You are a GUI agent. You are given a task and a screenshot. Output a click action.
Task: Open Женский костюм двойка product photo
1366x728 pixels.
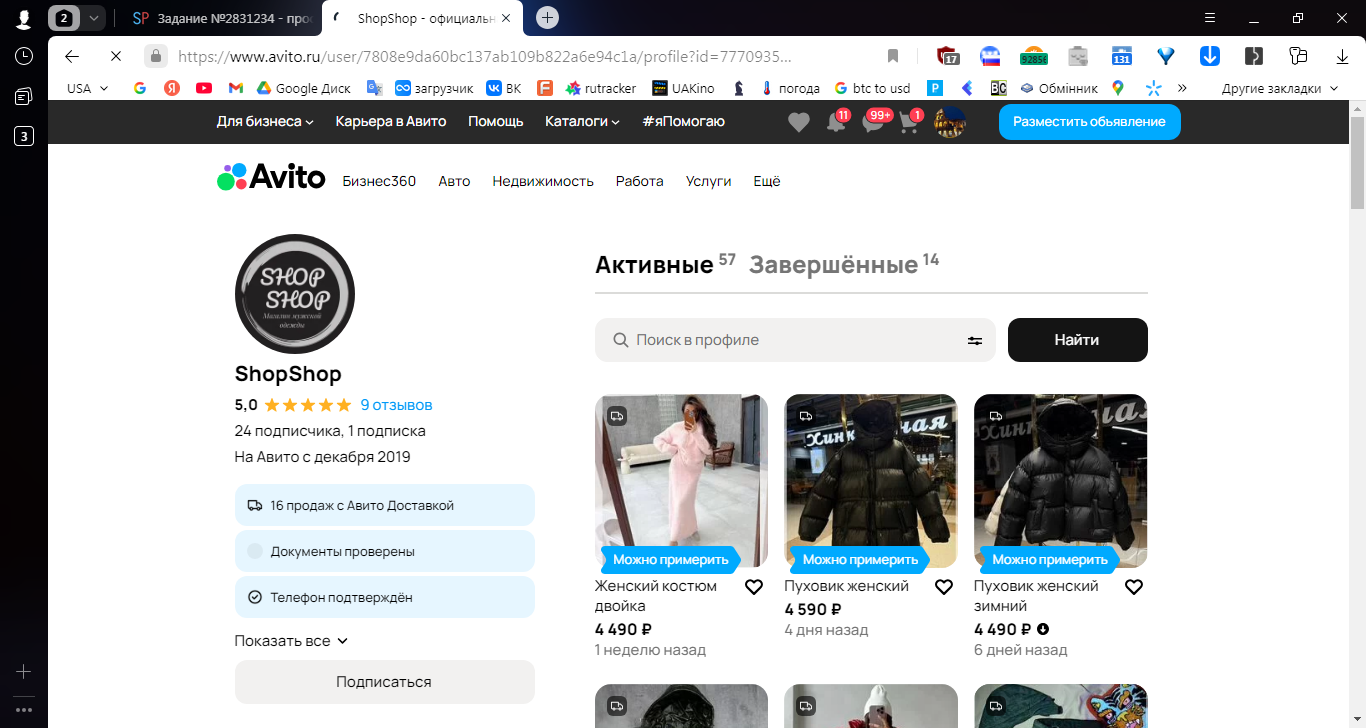681,481
